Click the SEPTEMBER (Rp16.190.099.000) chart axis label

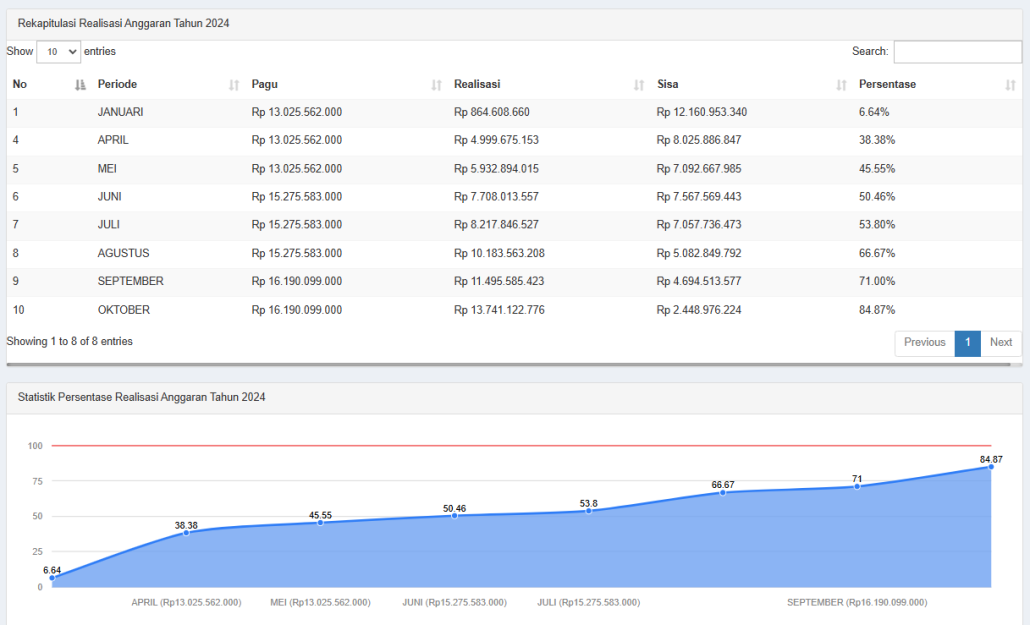857,602
